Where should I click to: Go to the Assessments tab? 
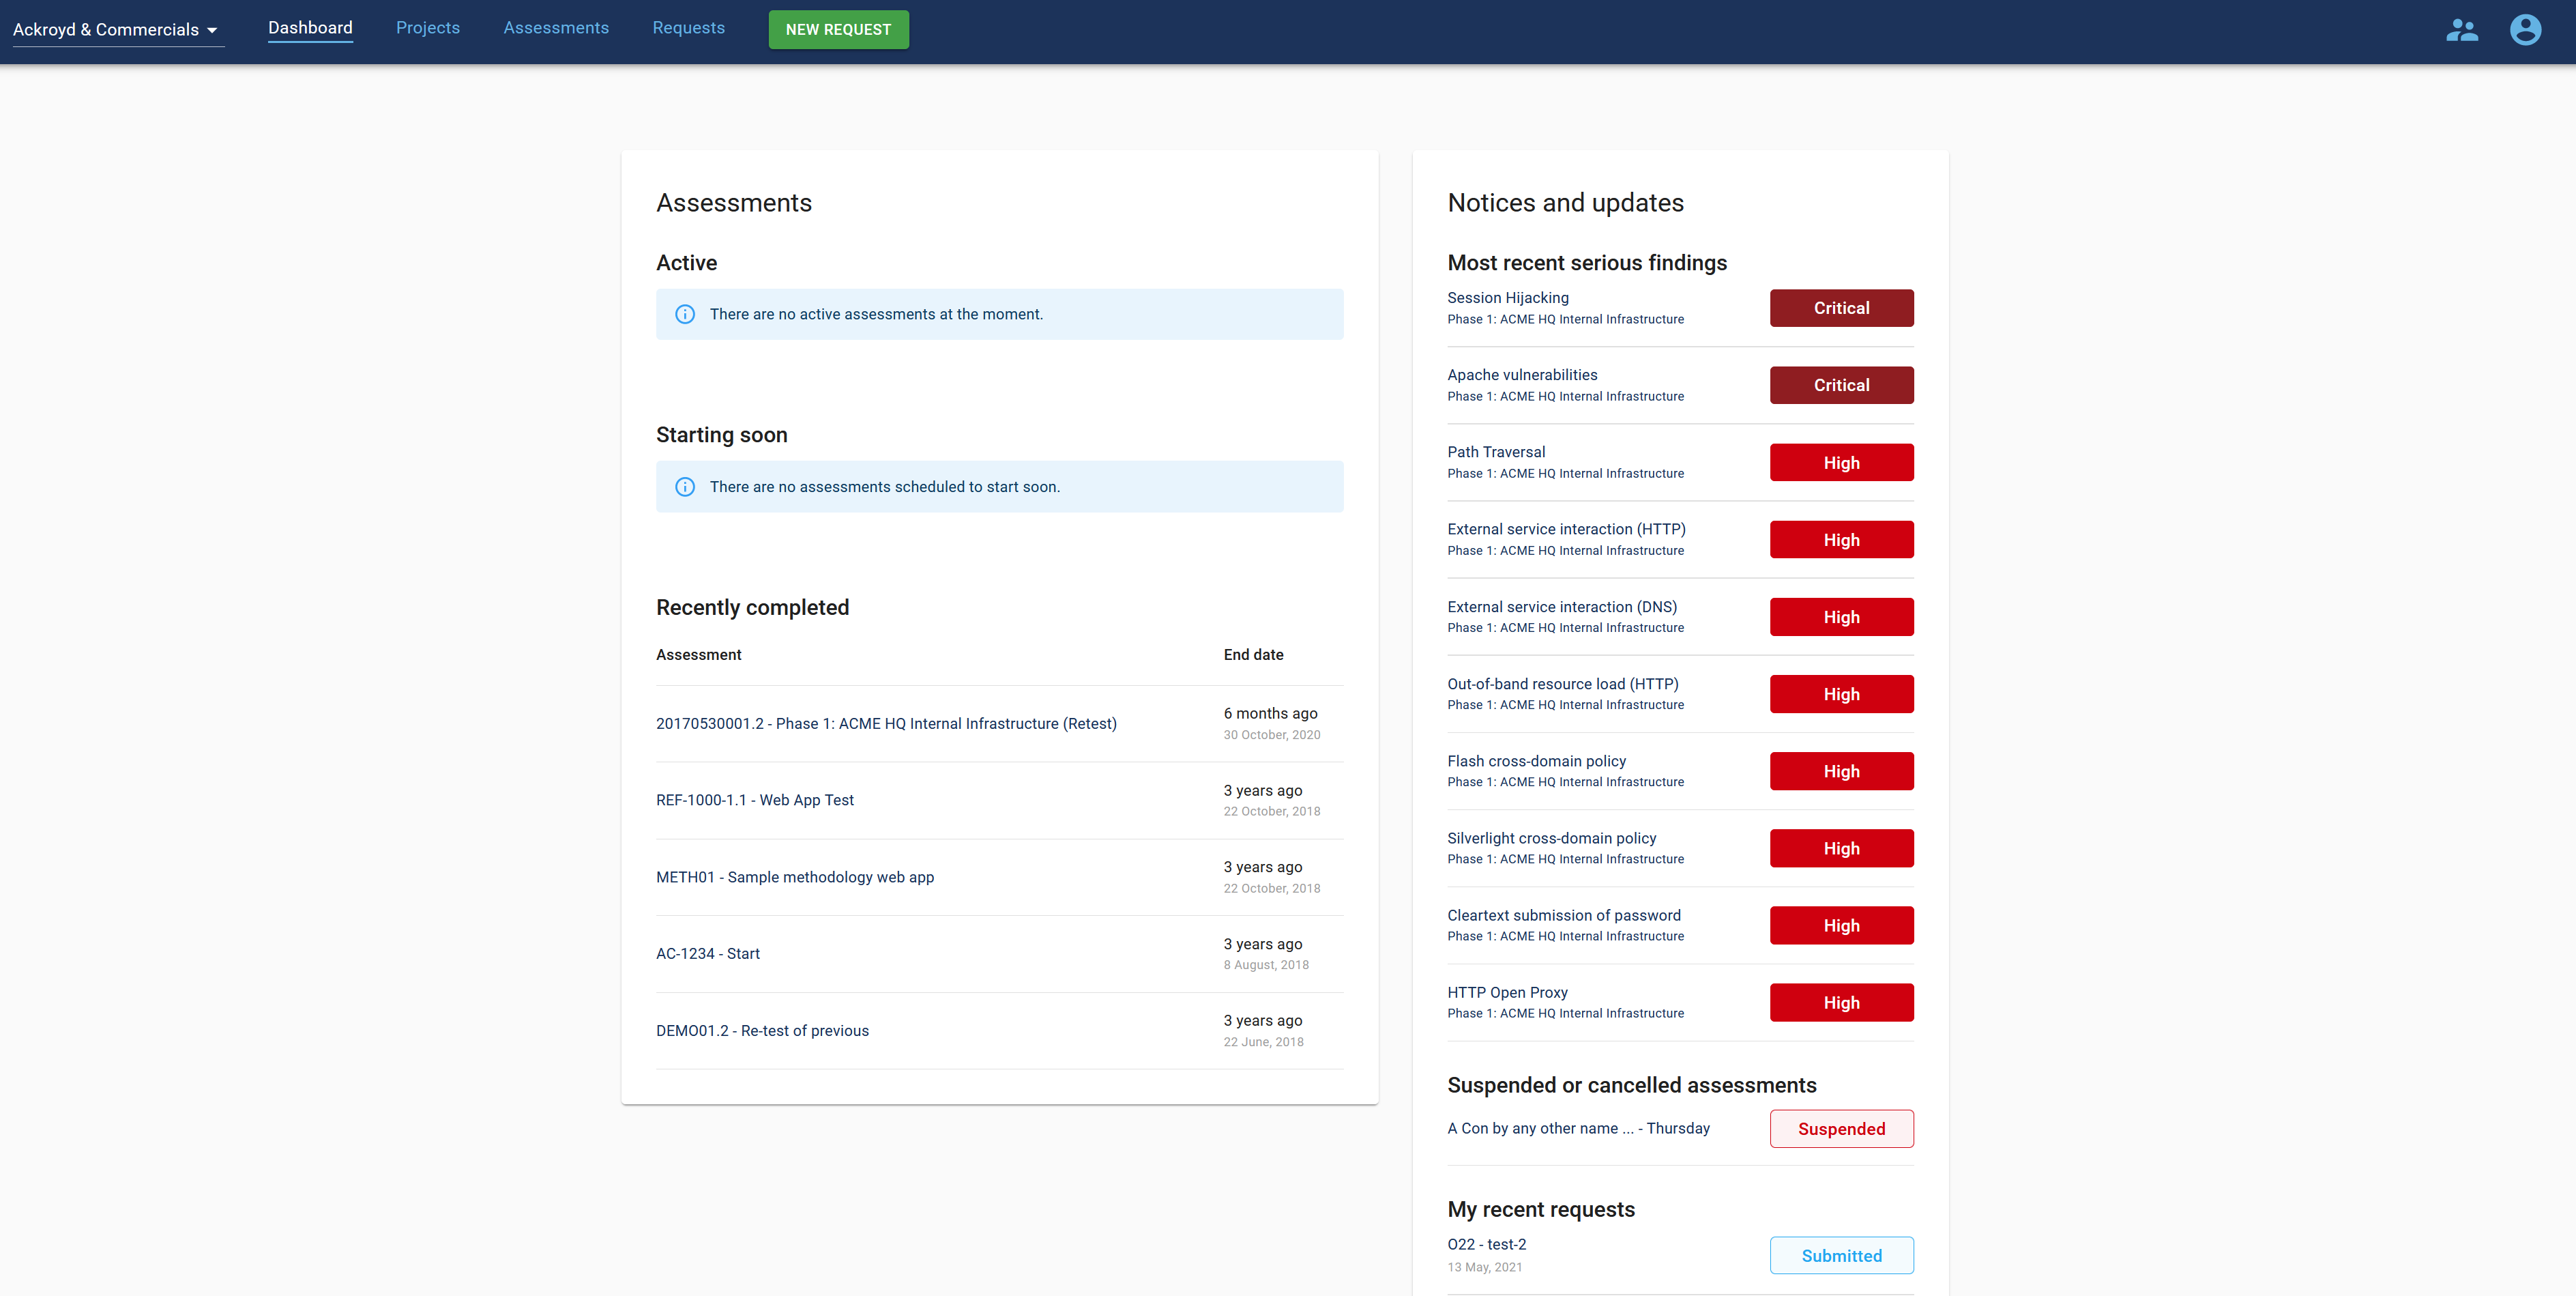click(x=556, y=28)
